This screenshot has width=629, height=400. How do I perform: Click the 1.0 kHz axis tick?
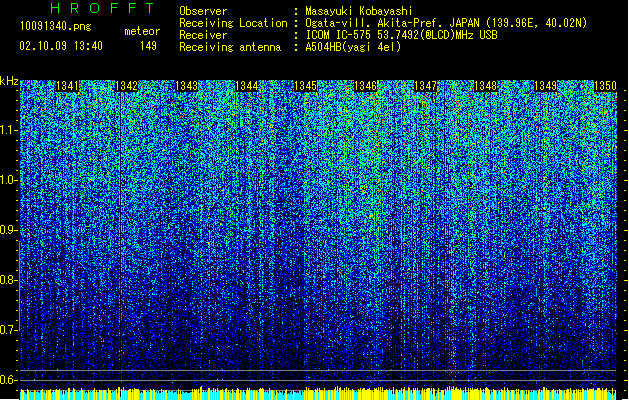(9, 181)
